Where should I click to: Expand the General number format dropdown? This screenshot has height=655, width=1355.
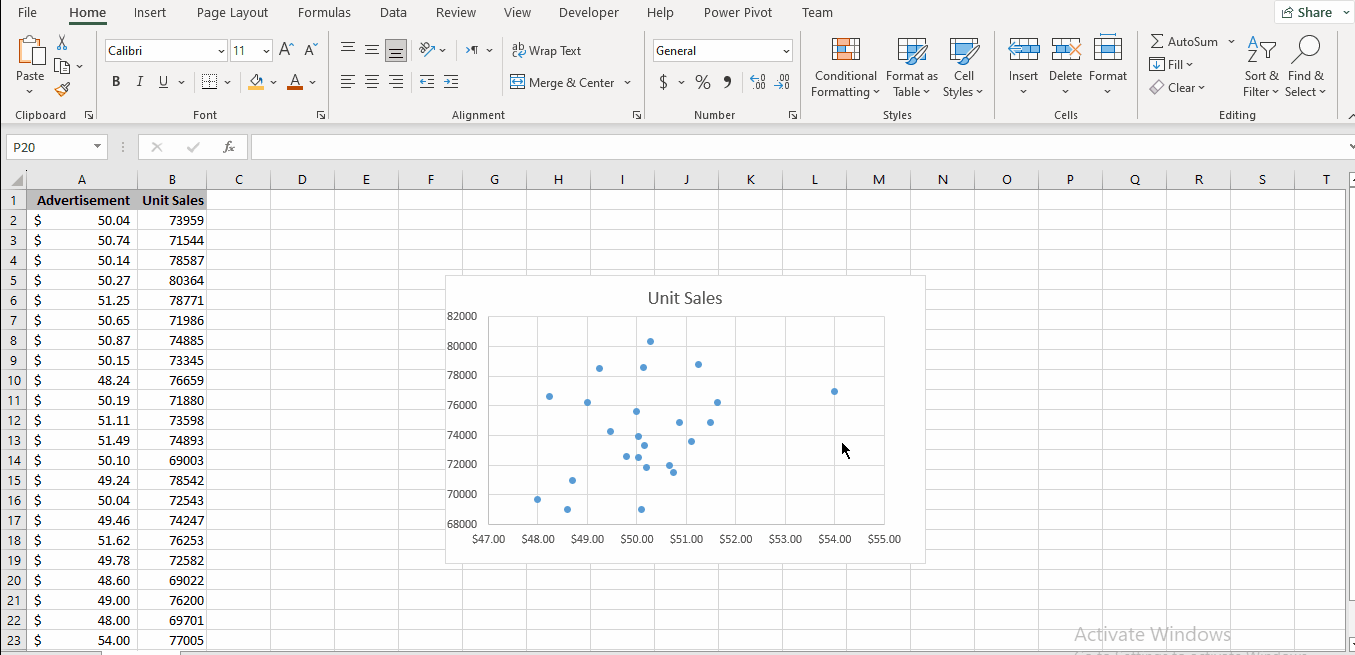[x=786, y=51]
